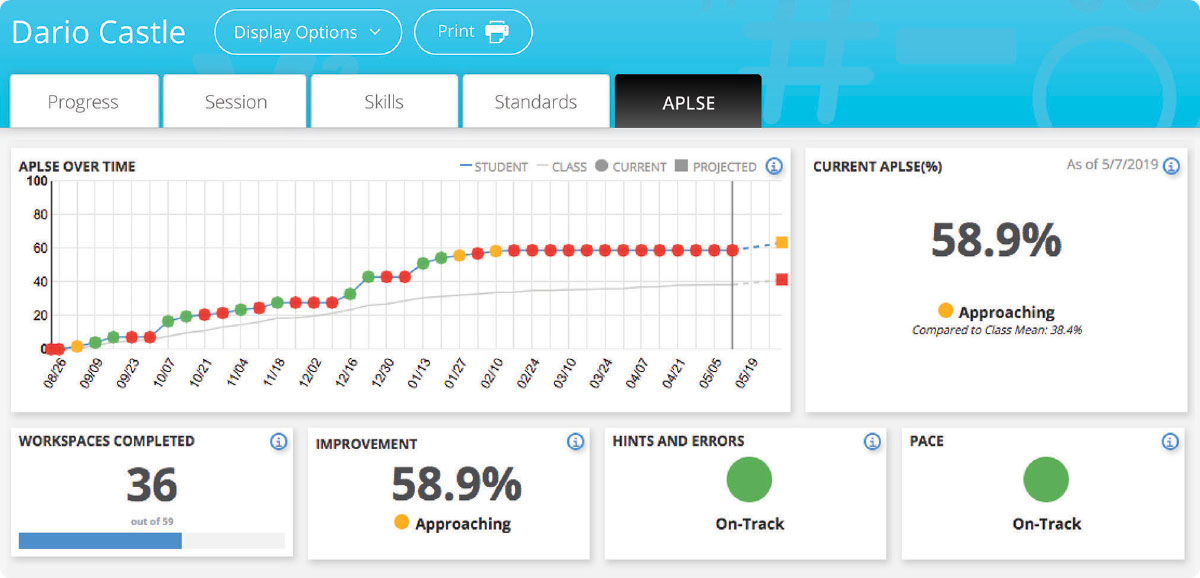1200x578 pixels.
Task: Click the green Hints and Errors status circle
Action: (749, 479)
